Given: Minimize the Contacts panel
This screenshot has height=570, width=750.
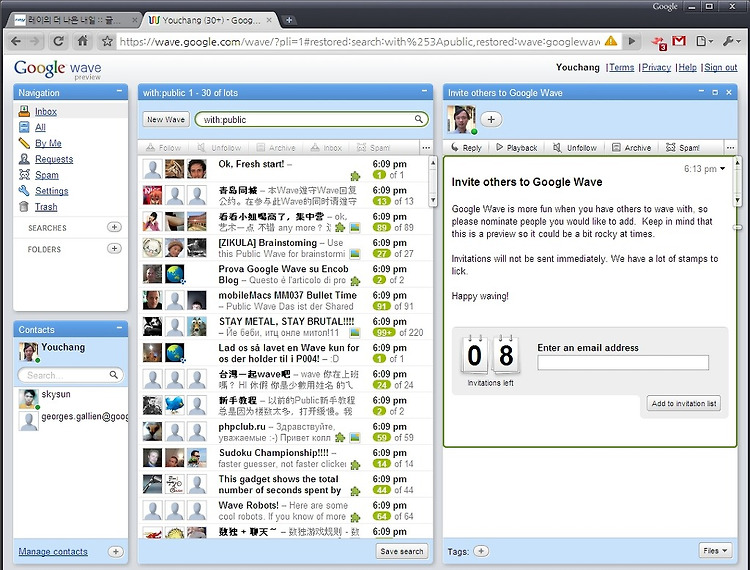Looking at the screenshot, I should coord(119,328).
